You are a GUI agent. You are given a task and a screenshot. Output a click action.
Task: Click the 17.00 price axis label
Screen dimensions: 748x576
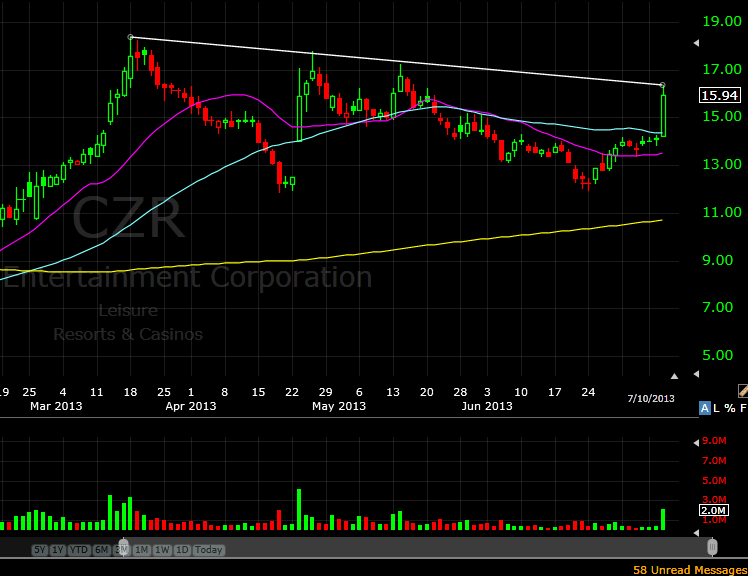tap(722, 69)
